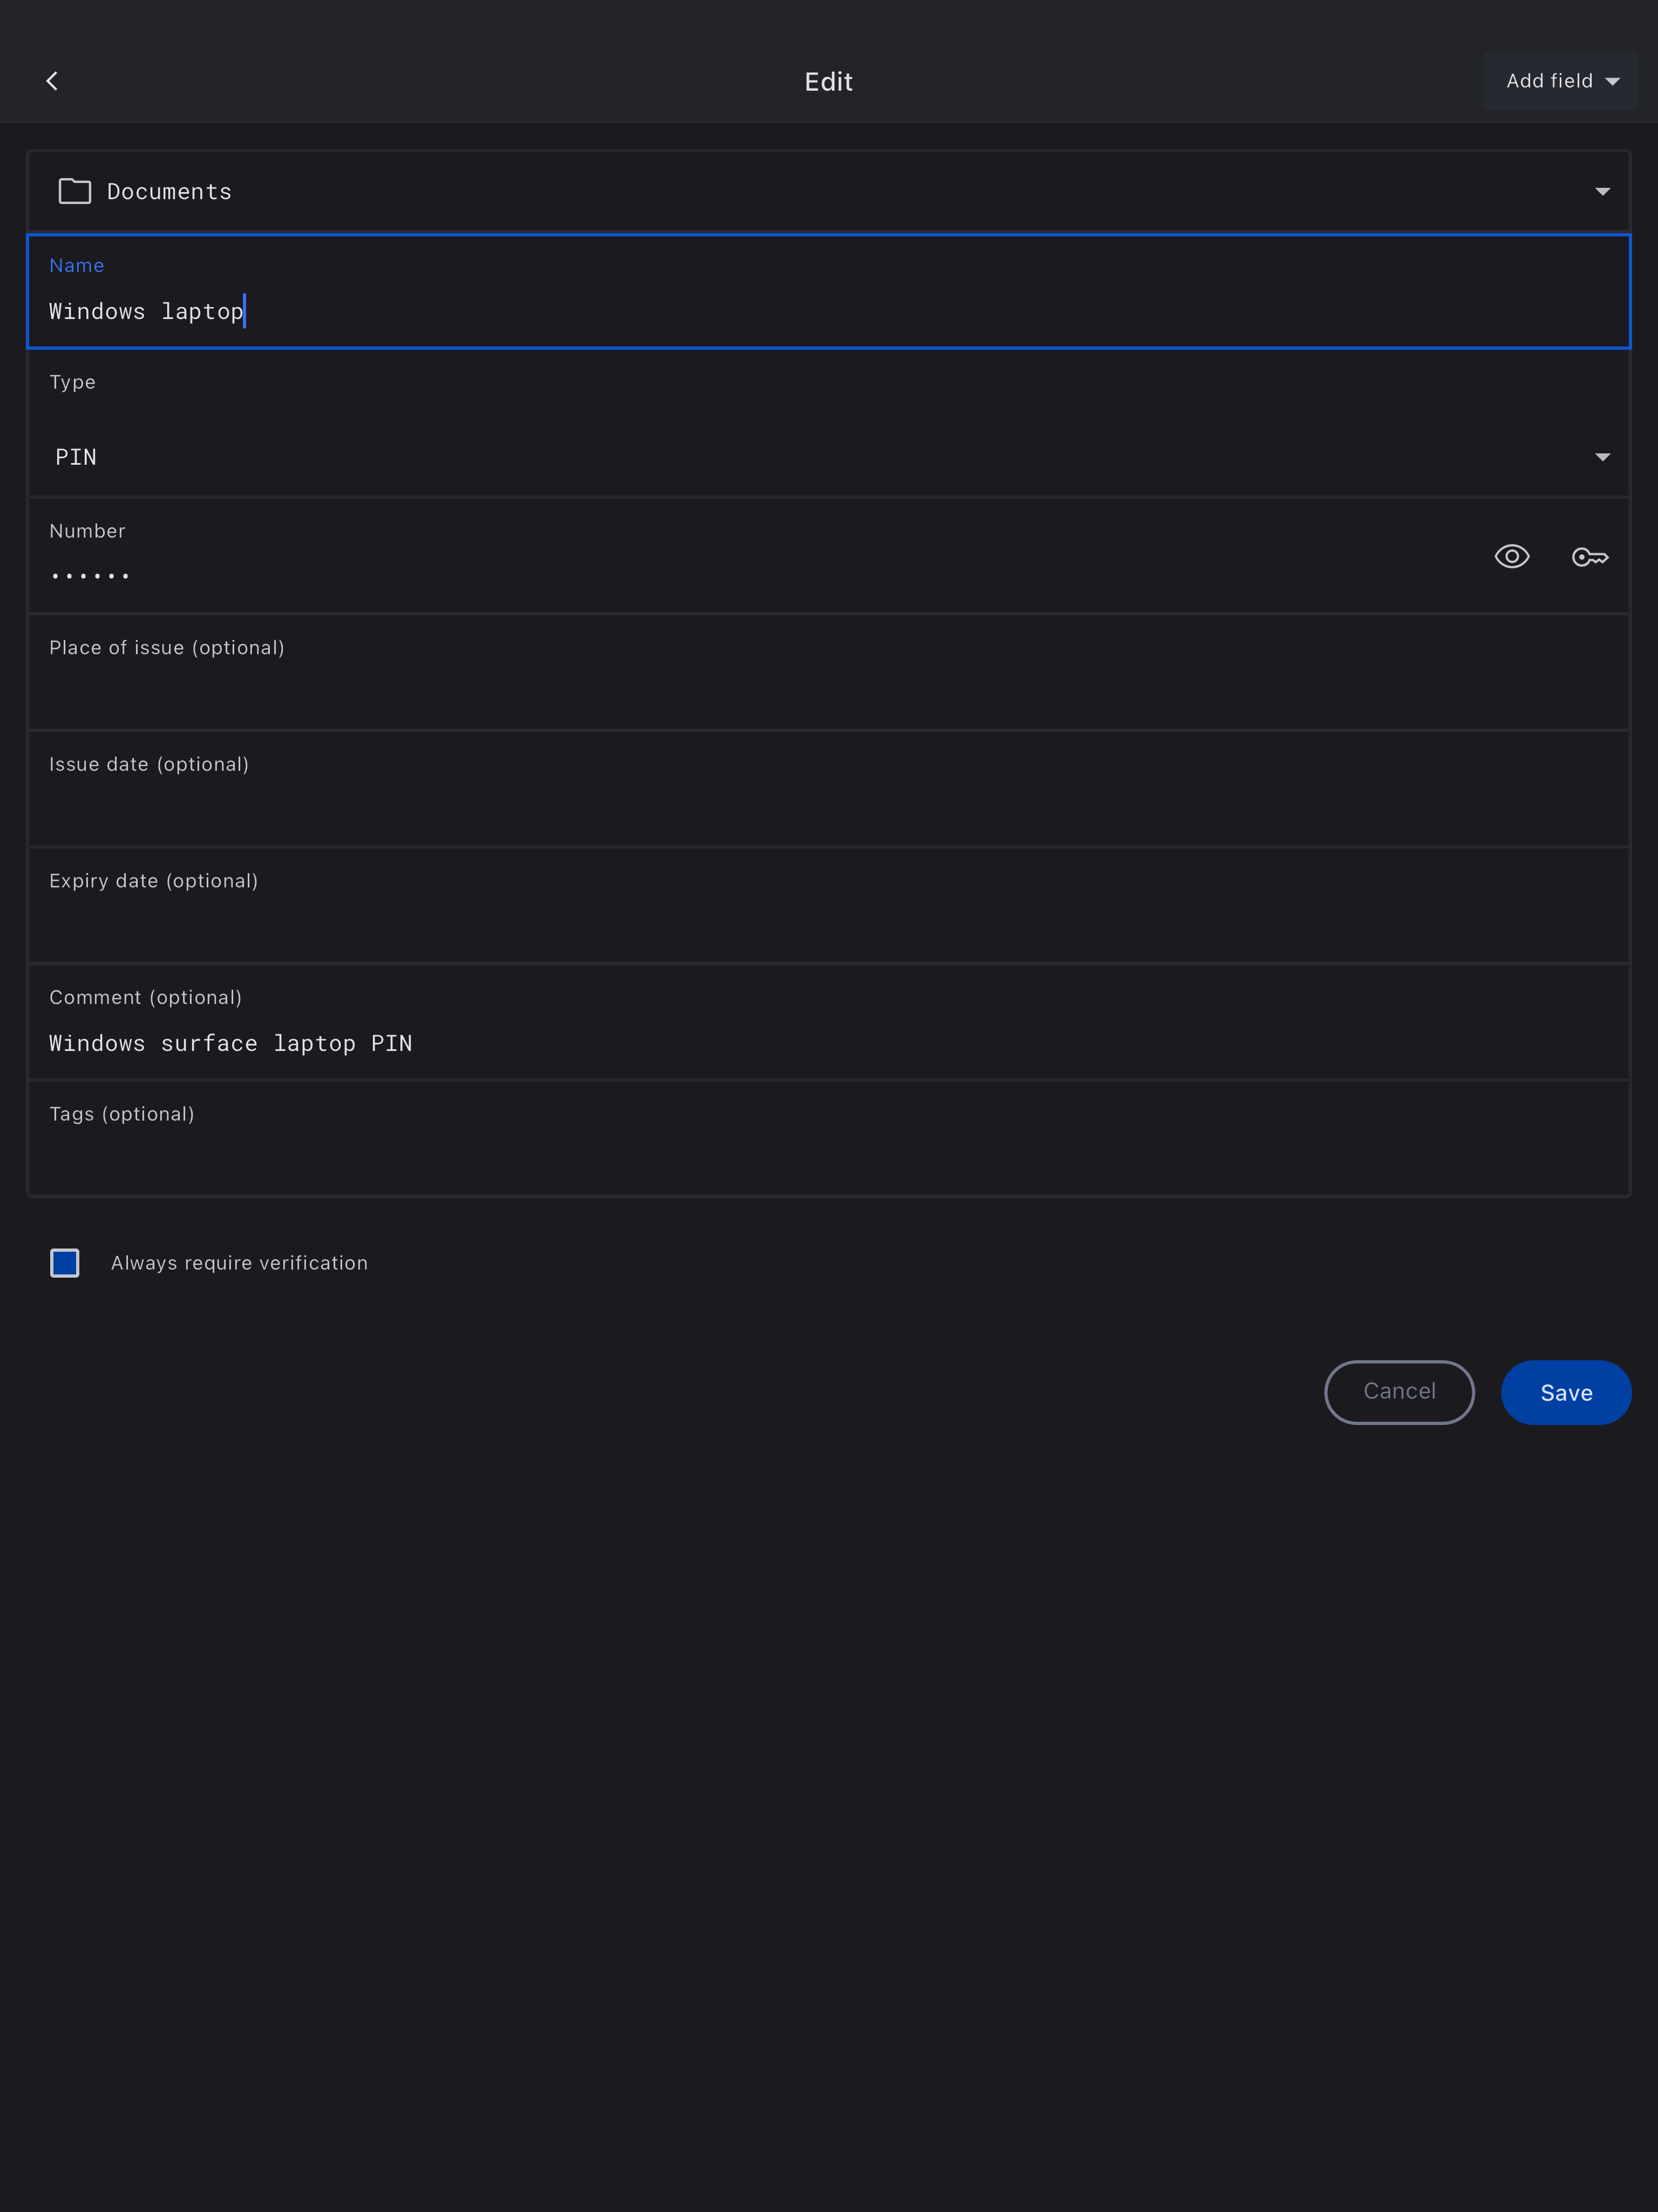Viewport: 1658px width, 2212px height.
Task: Click the Documents folder icon
Action: [x=75, y=191]
